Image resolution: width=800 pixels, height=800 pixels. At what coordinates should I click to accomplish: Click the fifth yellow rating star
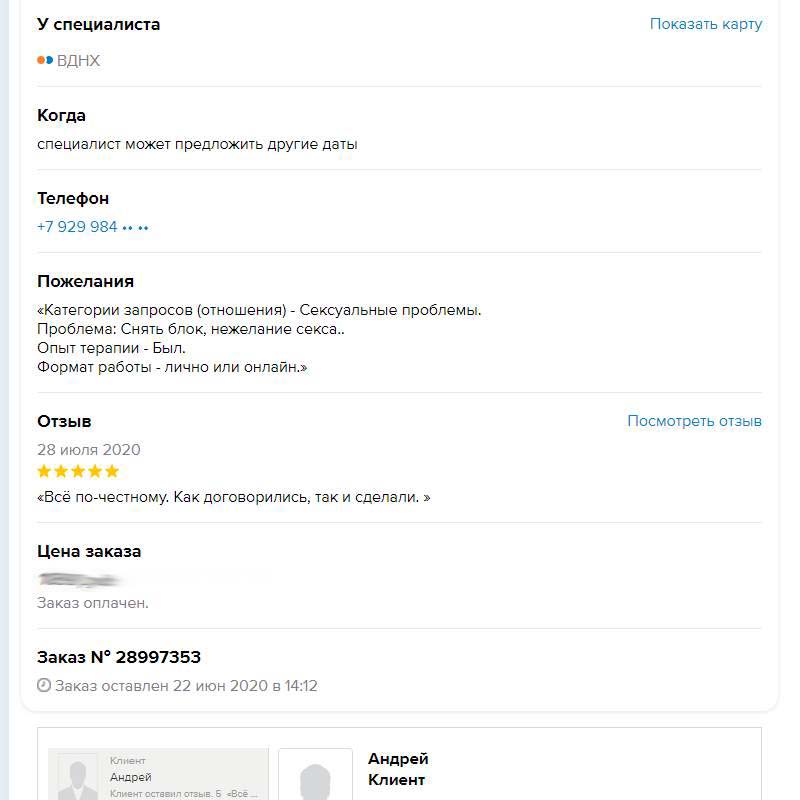tap(112, 471)
